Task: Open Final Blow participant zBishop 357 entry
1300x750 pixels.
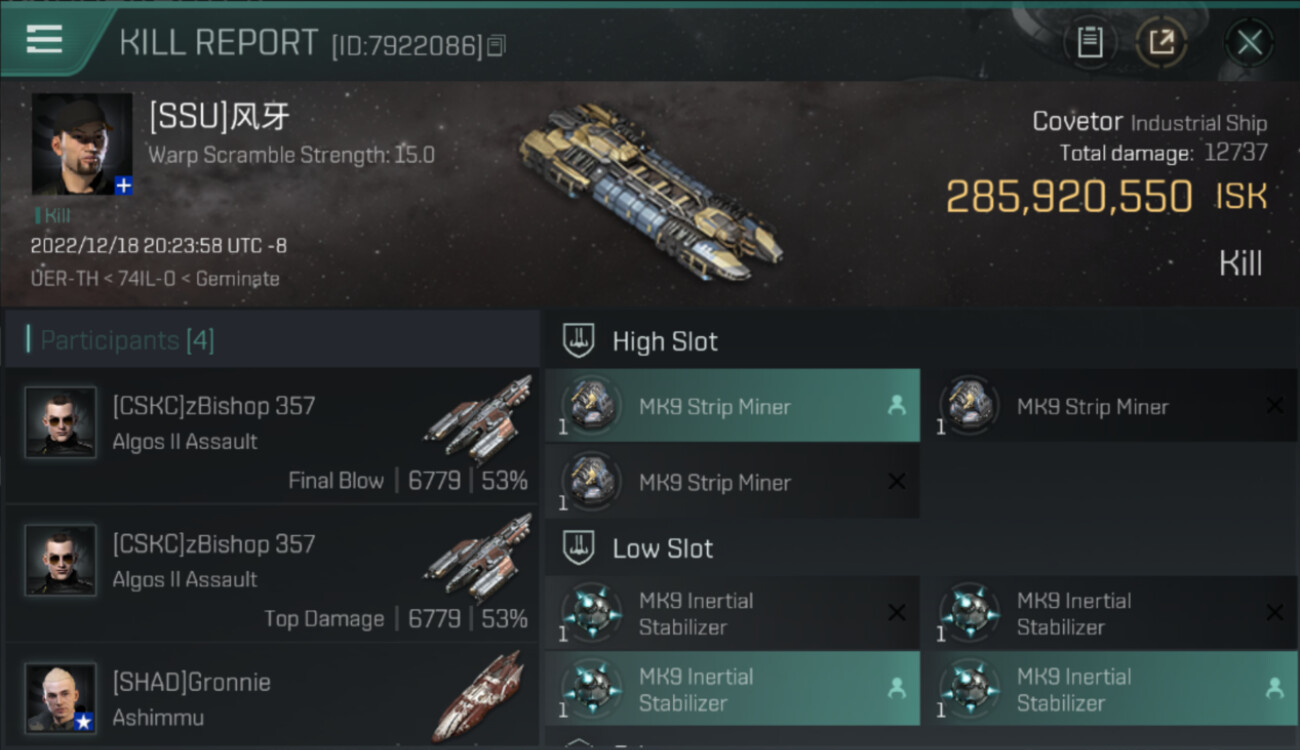Action: [x=272, y=436]
